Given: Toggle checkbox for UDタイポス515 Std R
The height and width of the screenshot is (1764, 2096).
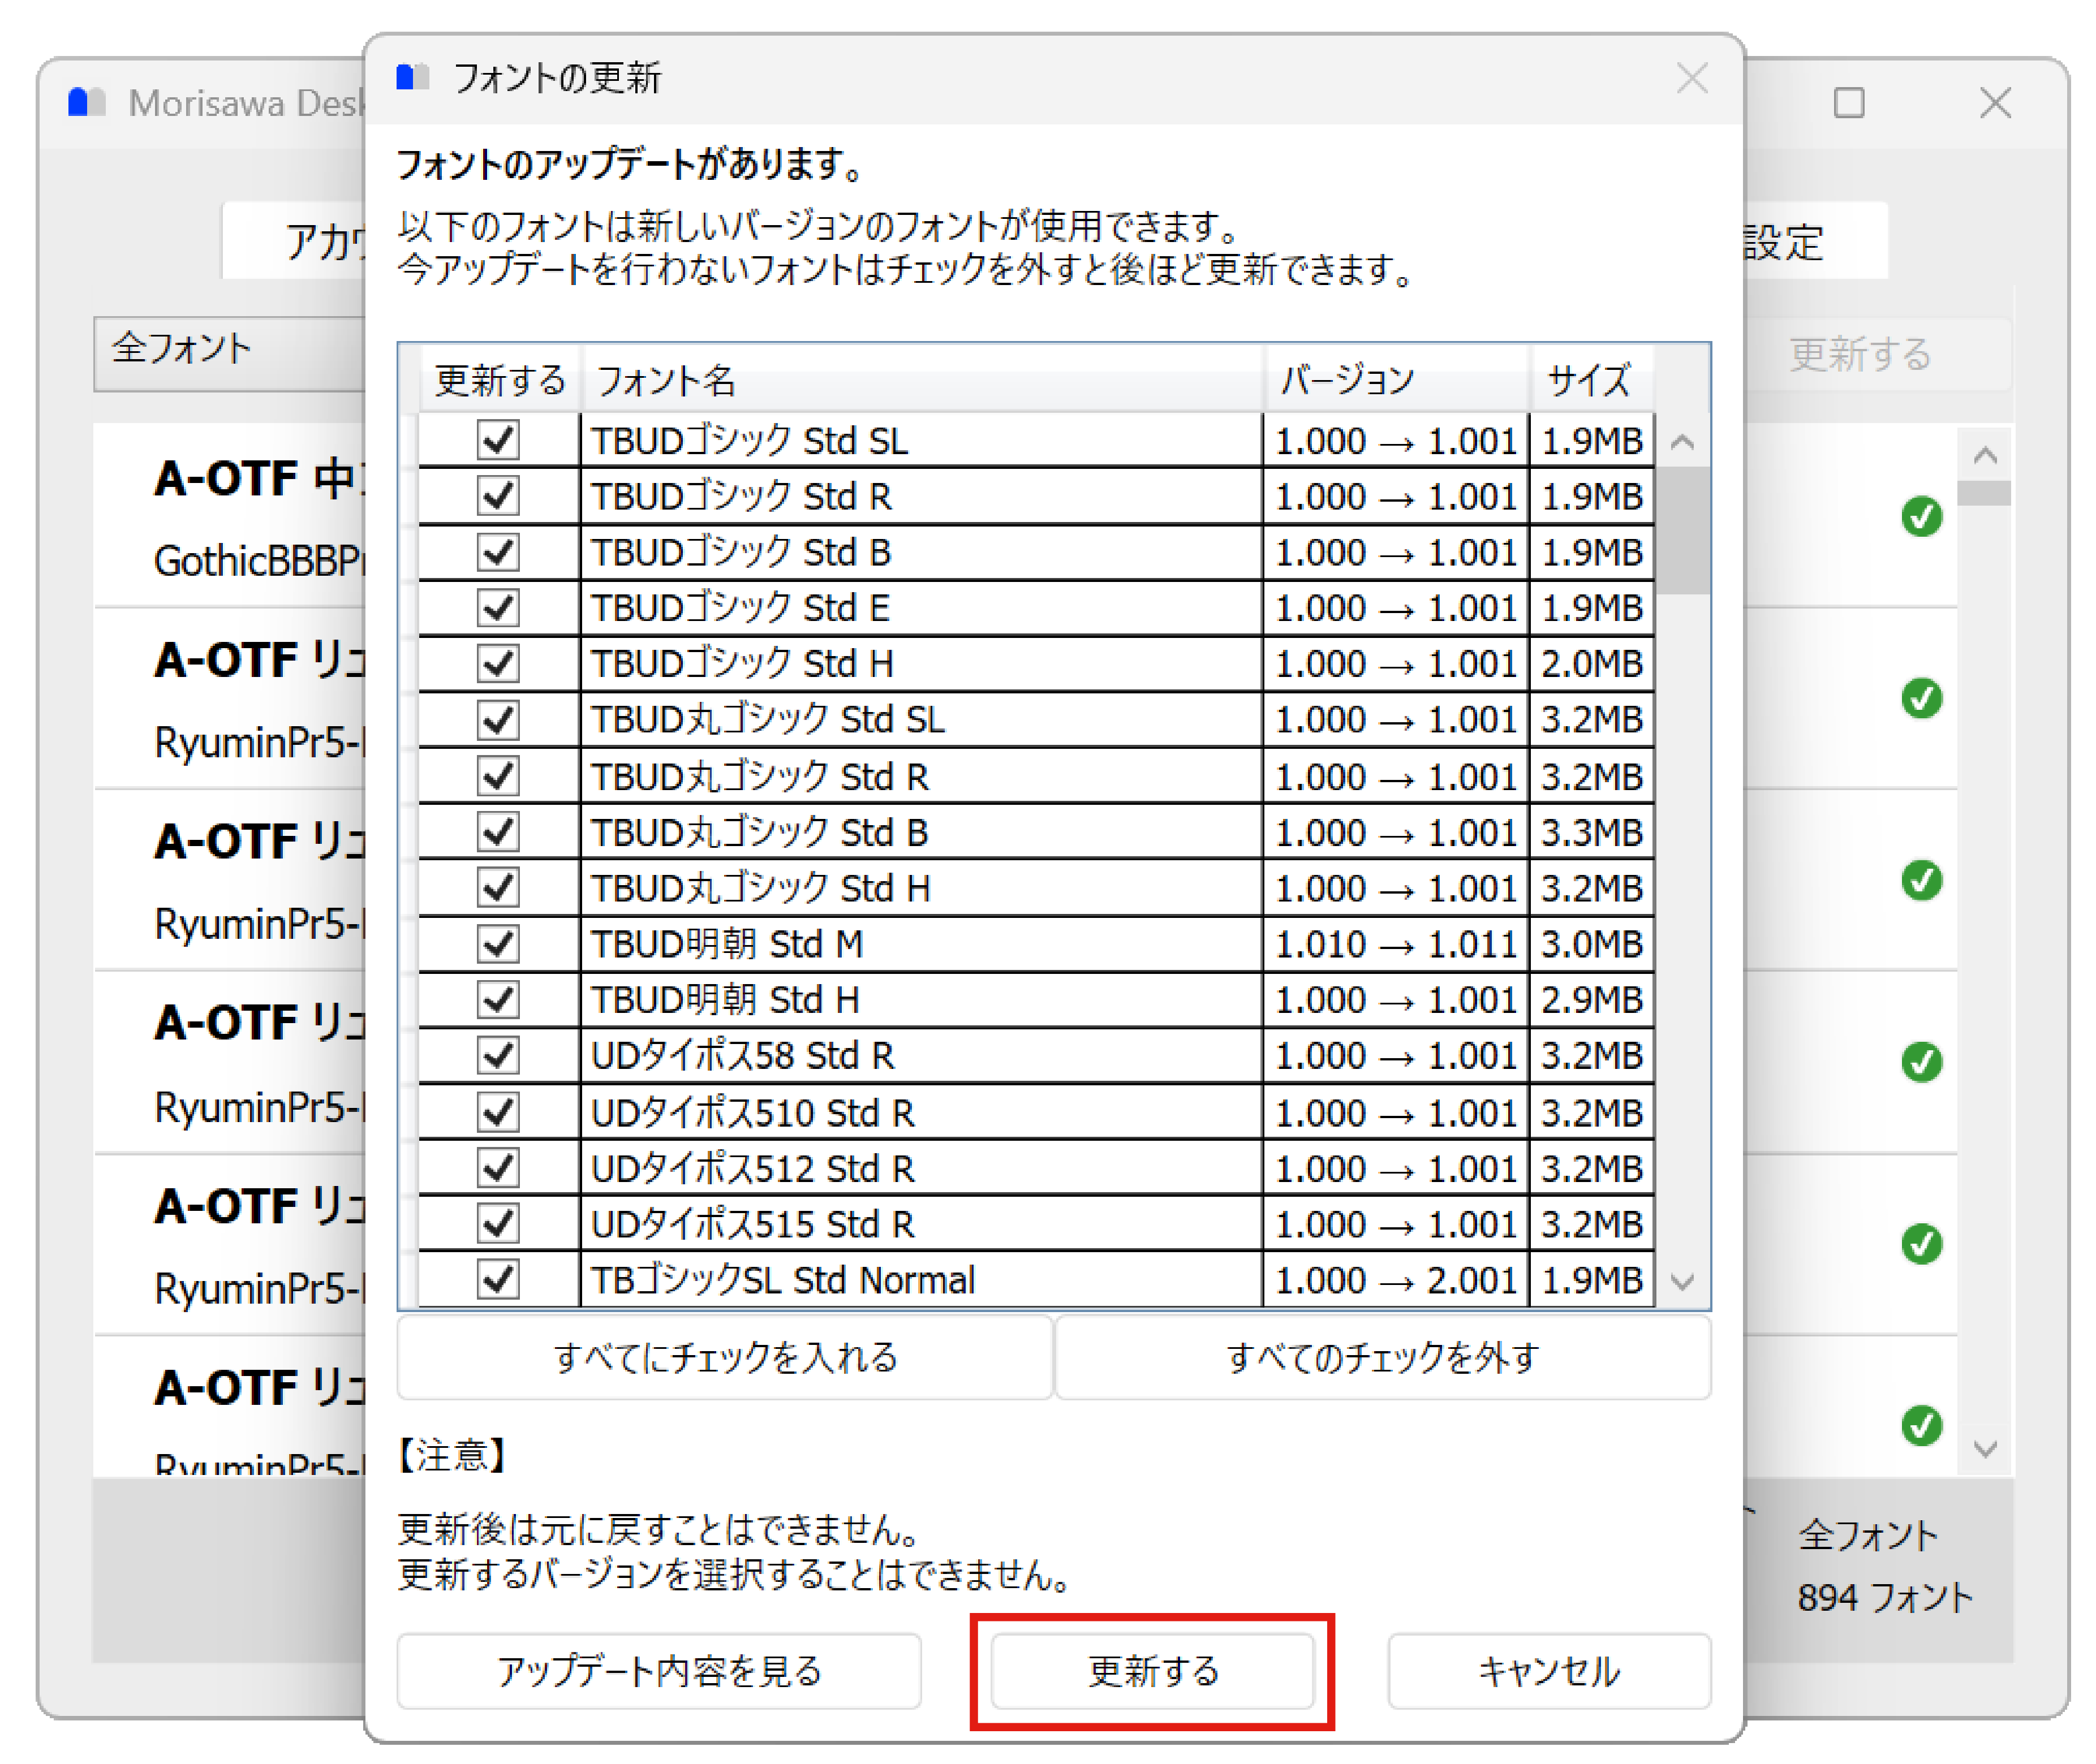Looking at the screenshot, I should coord(498,1224).
